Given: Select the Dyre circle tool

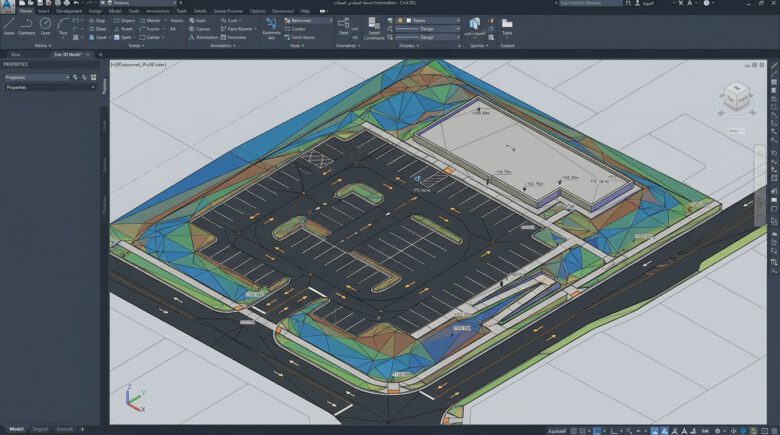Looking at the screenshot, I should [x=45, y=26].
